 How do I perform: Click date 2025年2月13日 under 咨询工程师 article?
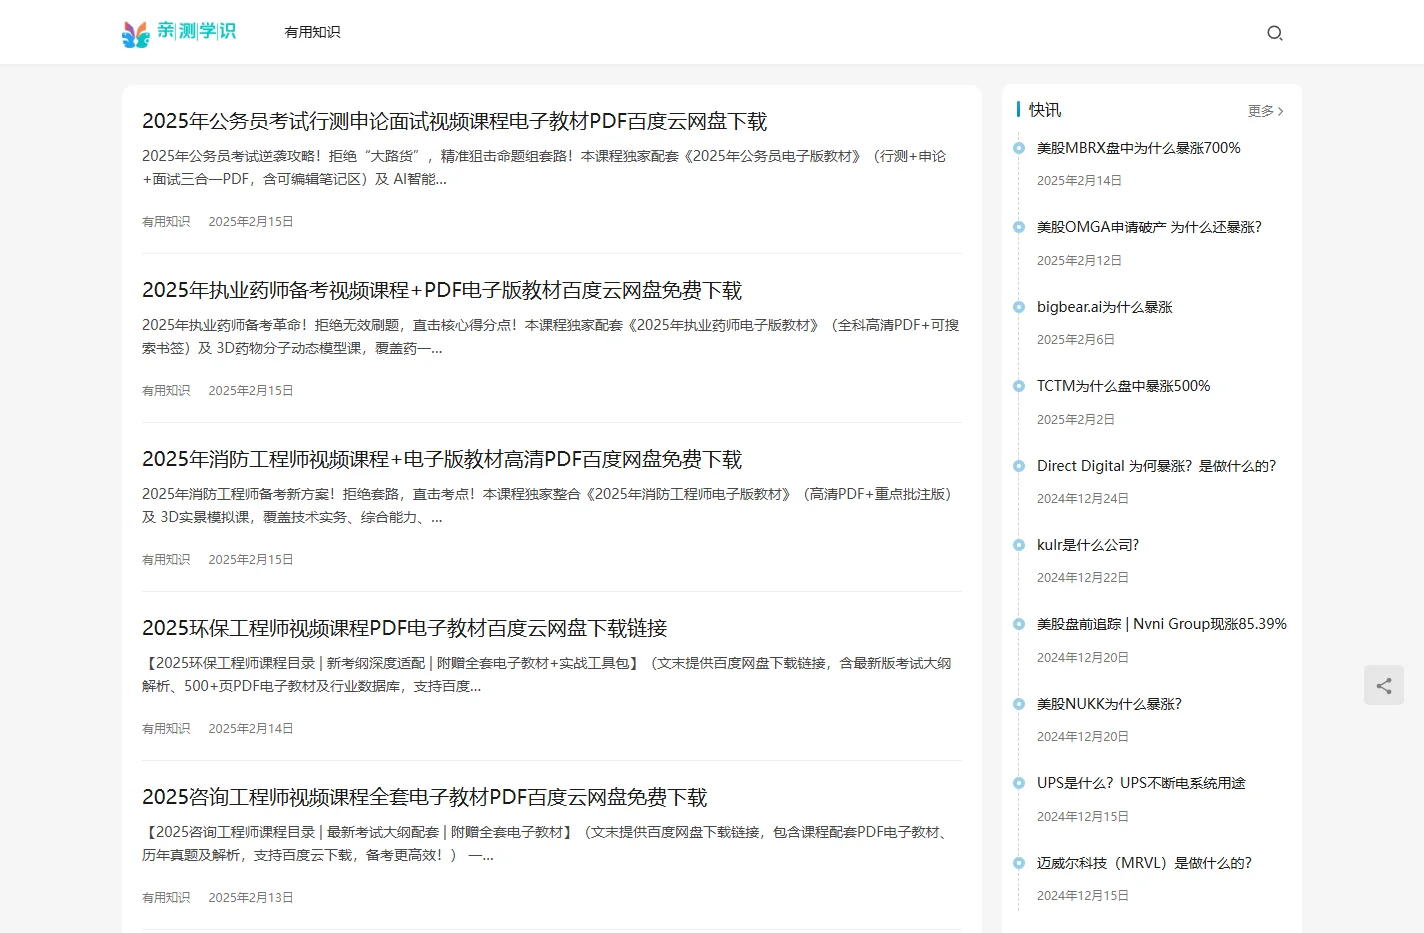(251, 898)
